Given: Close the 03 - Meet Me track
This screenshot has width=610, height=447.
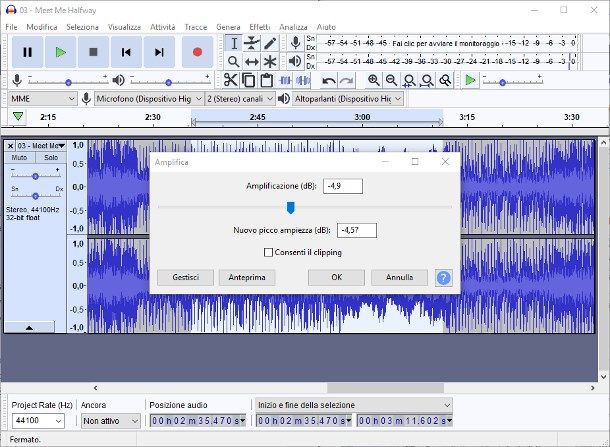Looking at the screenshot, I should coord(11,146).
